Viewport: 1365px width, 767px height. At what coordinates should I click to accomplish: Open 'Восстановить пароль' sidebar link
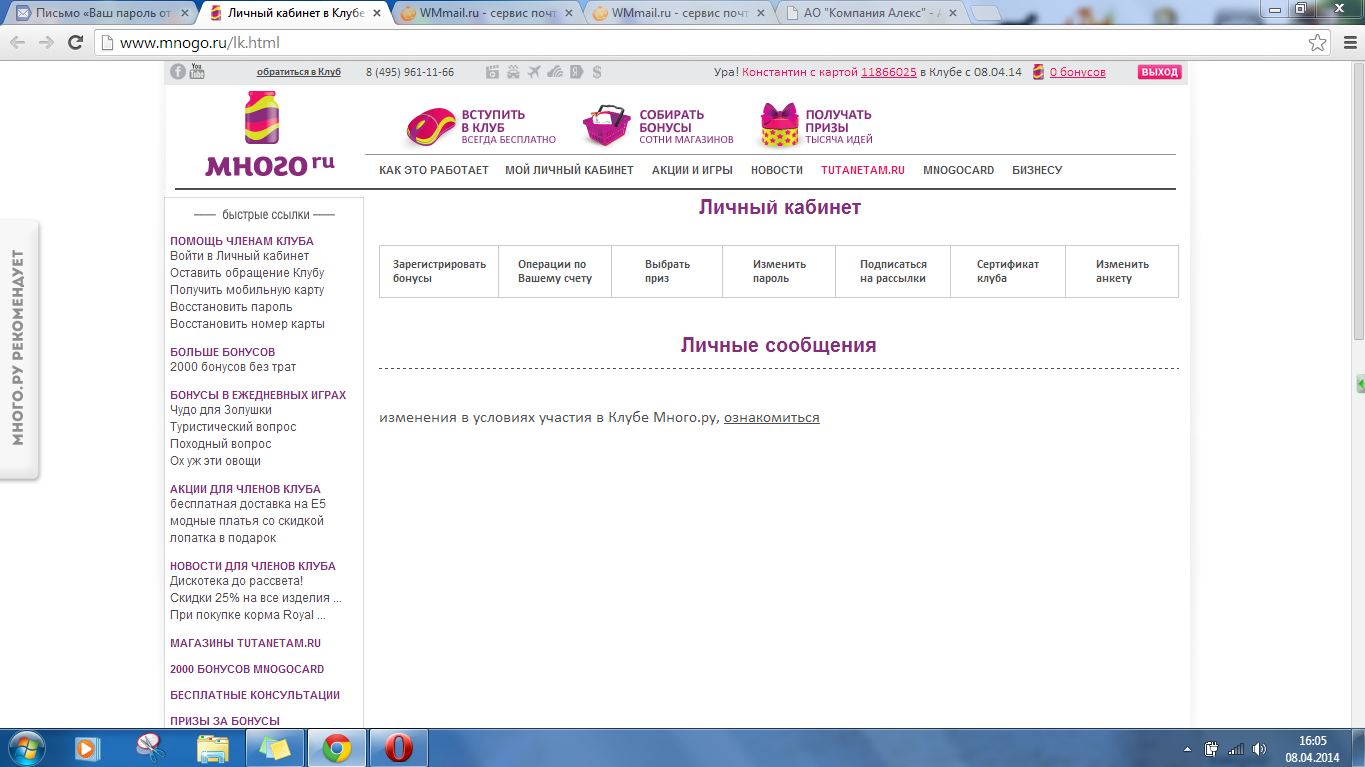231,307
